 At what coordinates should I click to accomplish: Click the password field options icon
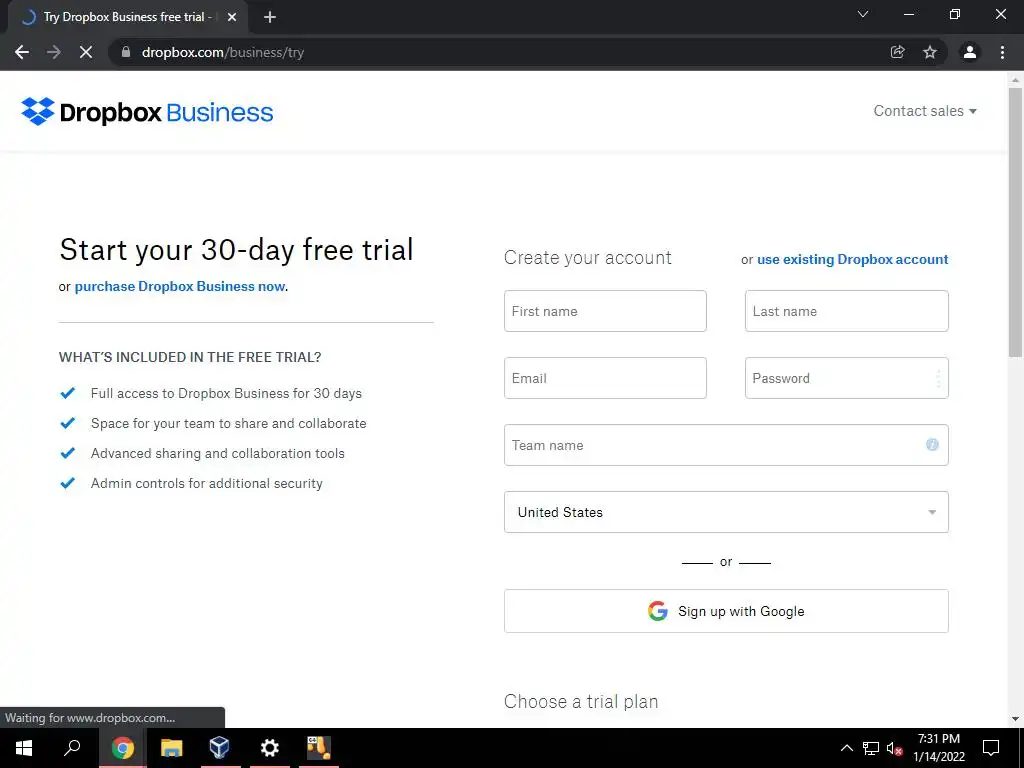coord(938,378)
